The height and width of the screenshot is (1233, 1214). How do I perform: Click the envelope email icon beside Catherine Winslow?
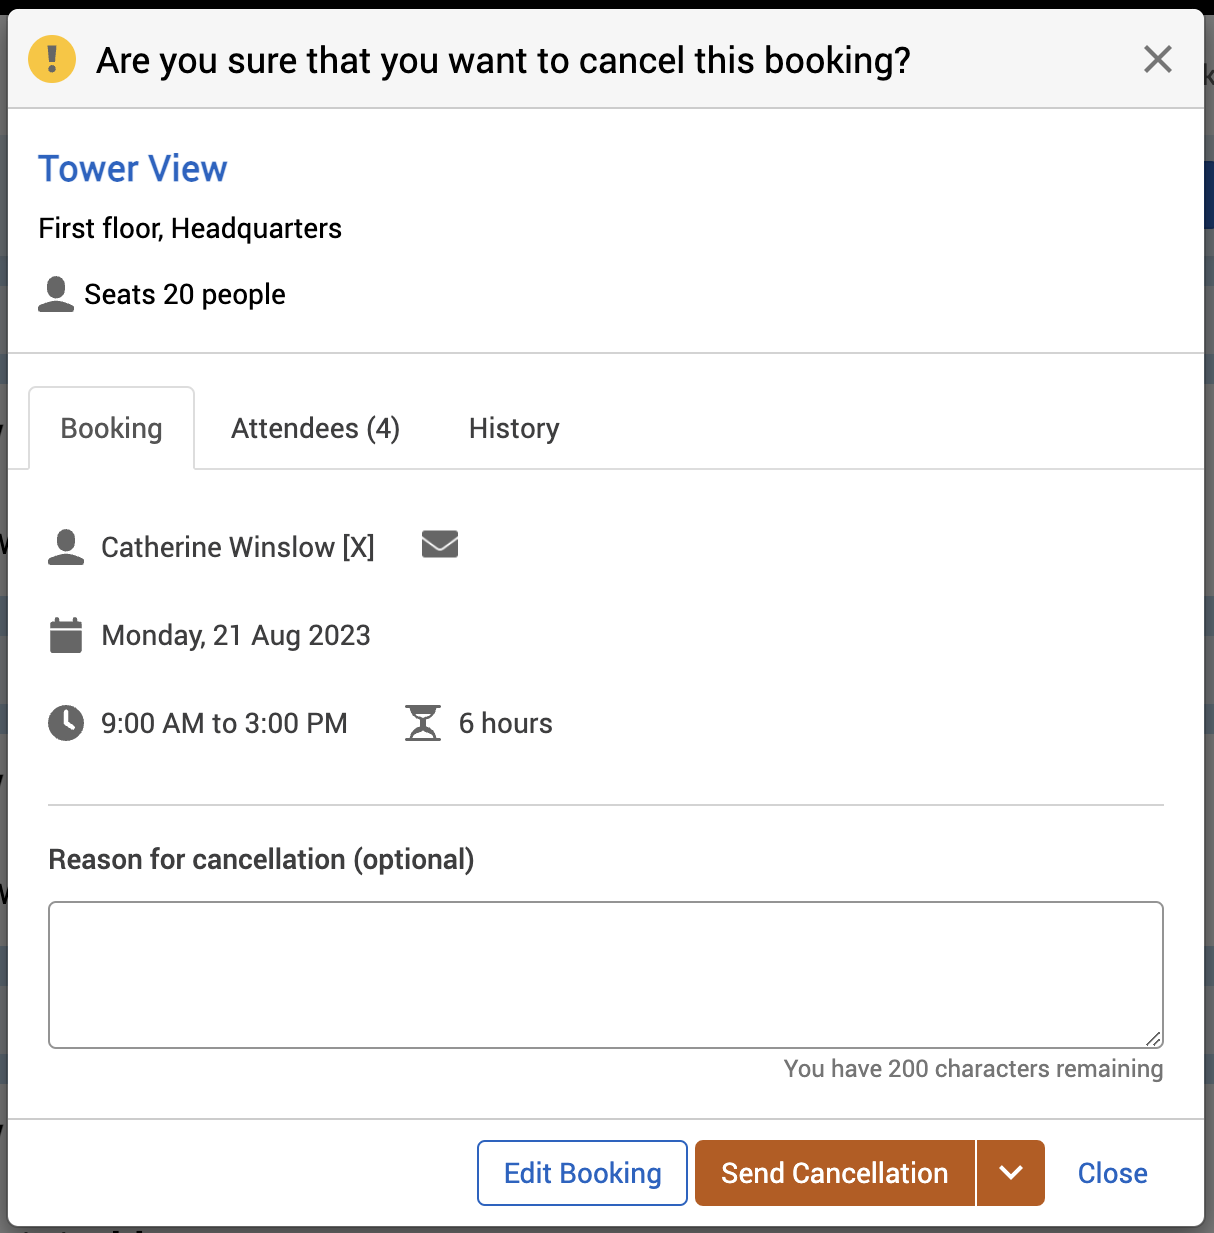(440, 545)
